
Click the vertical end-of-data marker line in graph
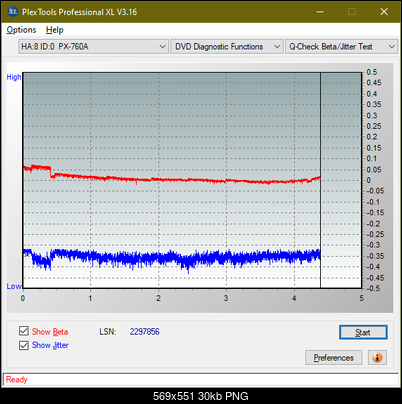tap(320, 180)
